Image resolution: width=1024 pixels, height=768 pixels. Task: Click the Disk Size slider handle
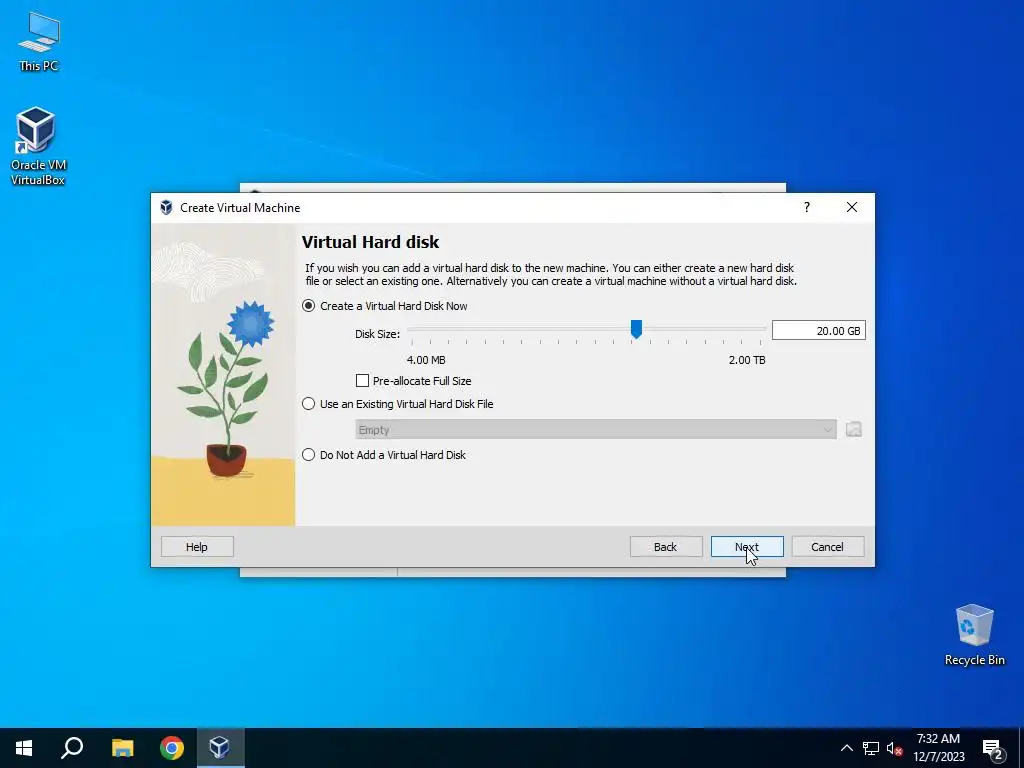click(x=636, y=329)
